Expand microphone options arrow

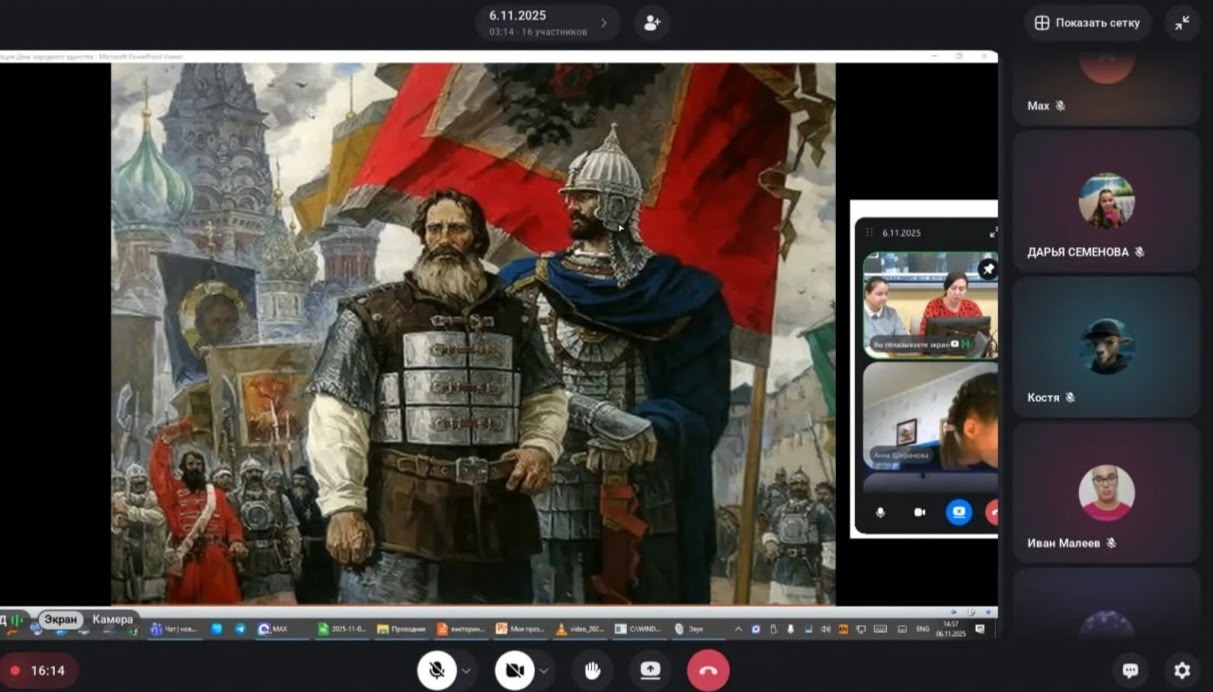pyautogui.click(x=466, y=670)
